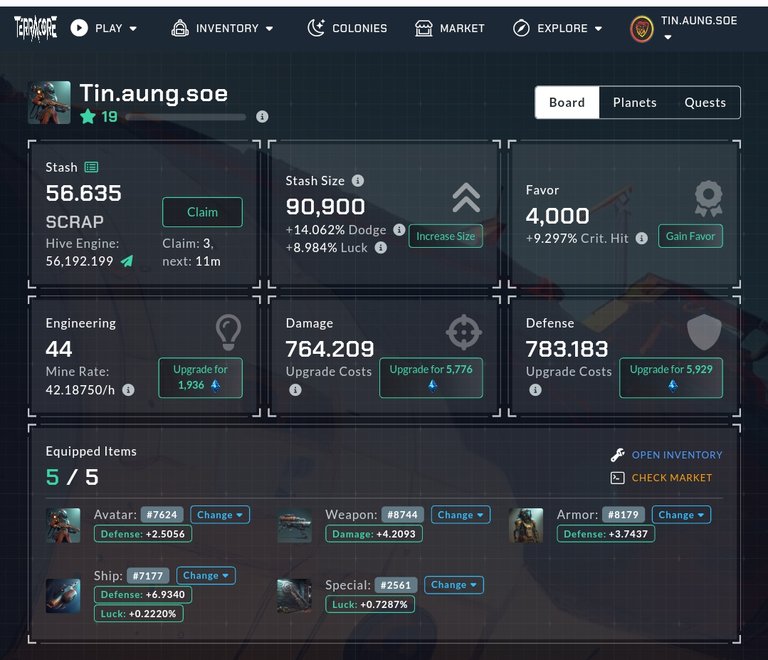
Task: Click the terminal icon by Check Market
Action: click(x=618, y=478)
